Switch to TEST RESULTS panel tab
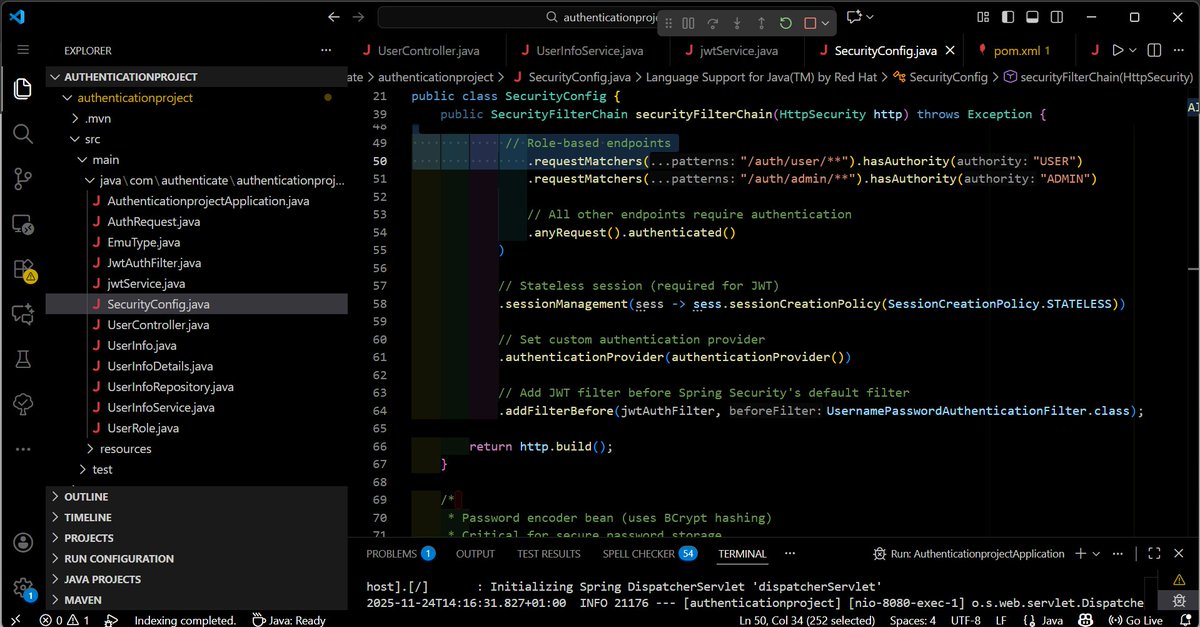1200x627 pixels. tap(548, 553)
